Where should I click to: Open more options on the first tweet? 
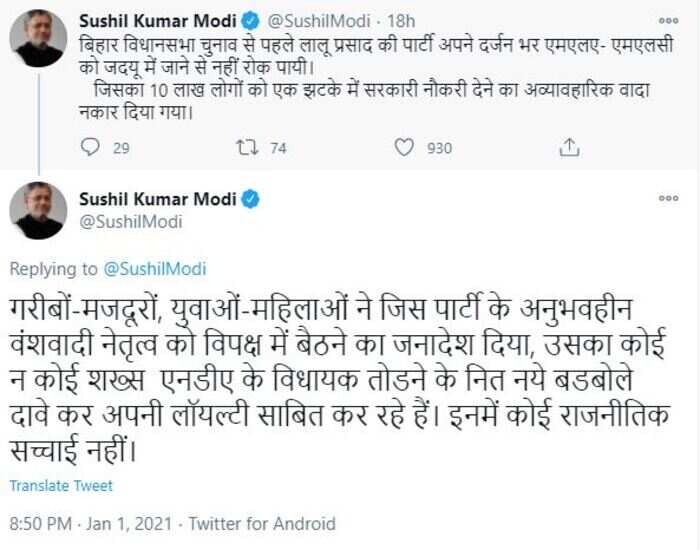(668, 21)
